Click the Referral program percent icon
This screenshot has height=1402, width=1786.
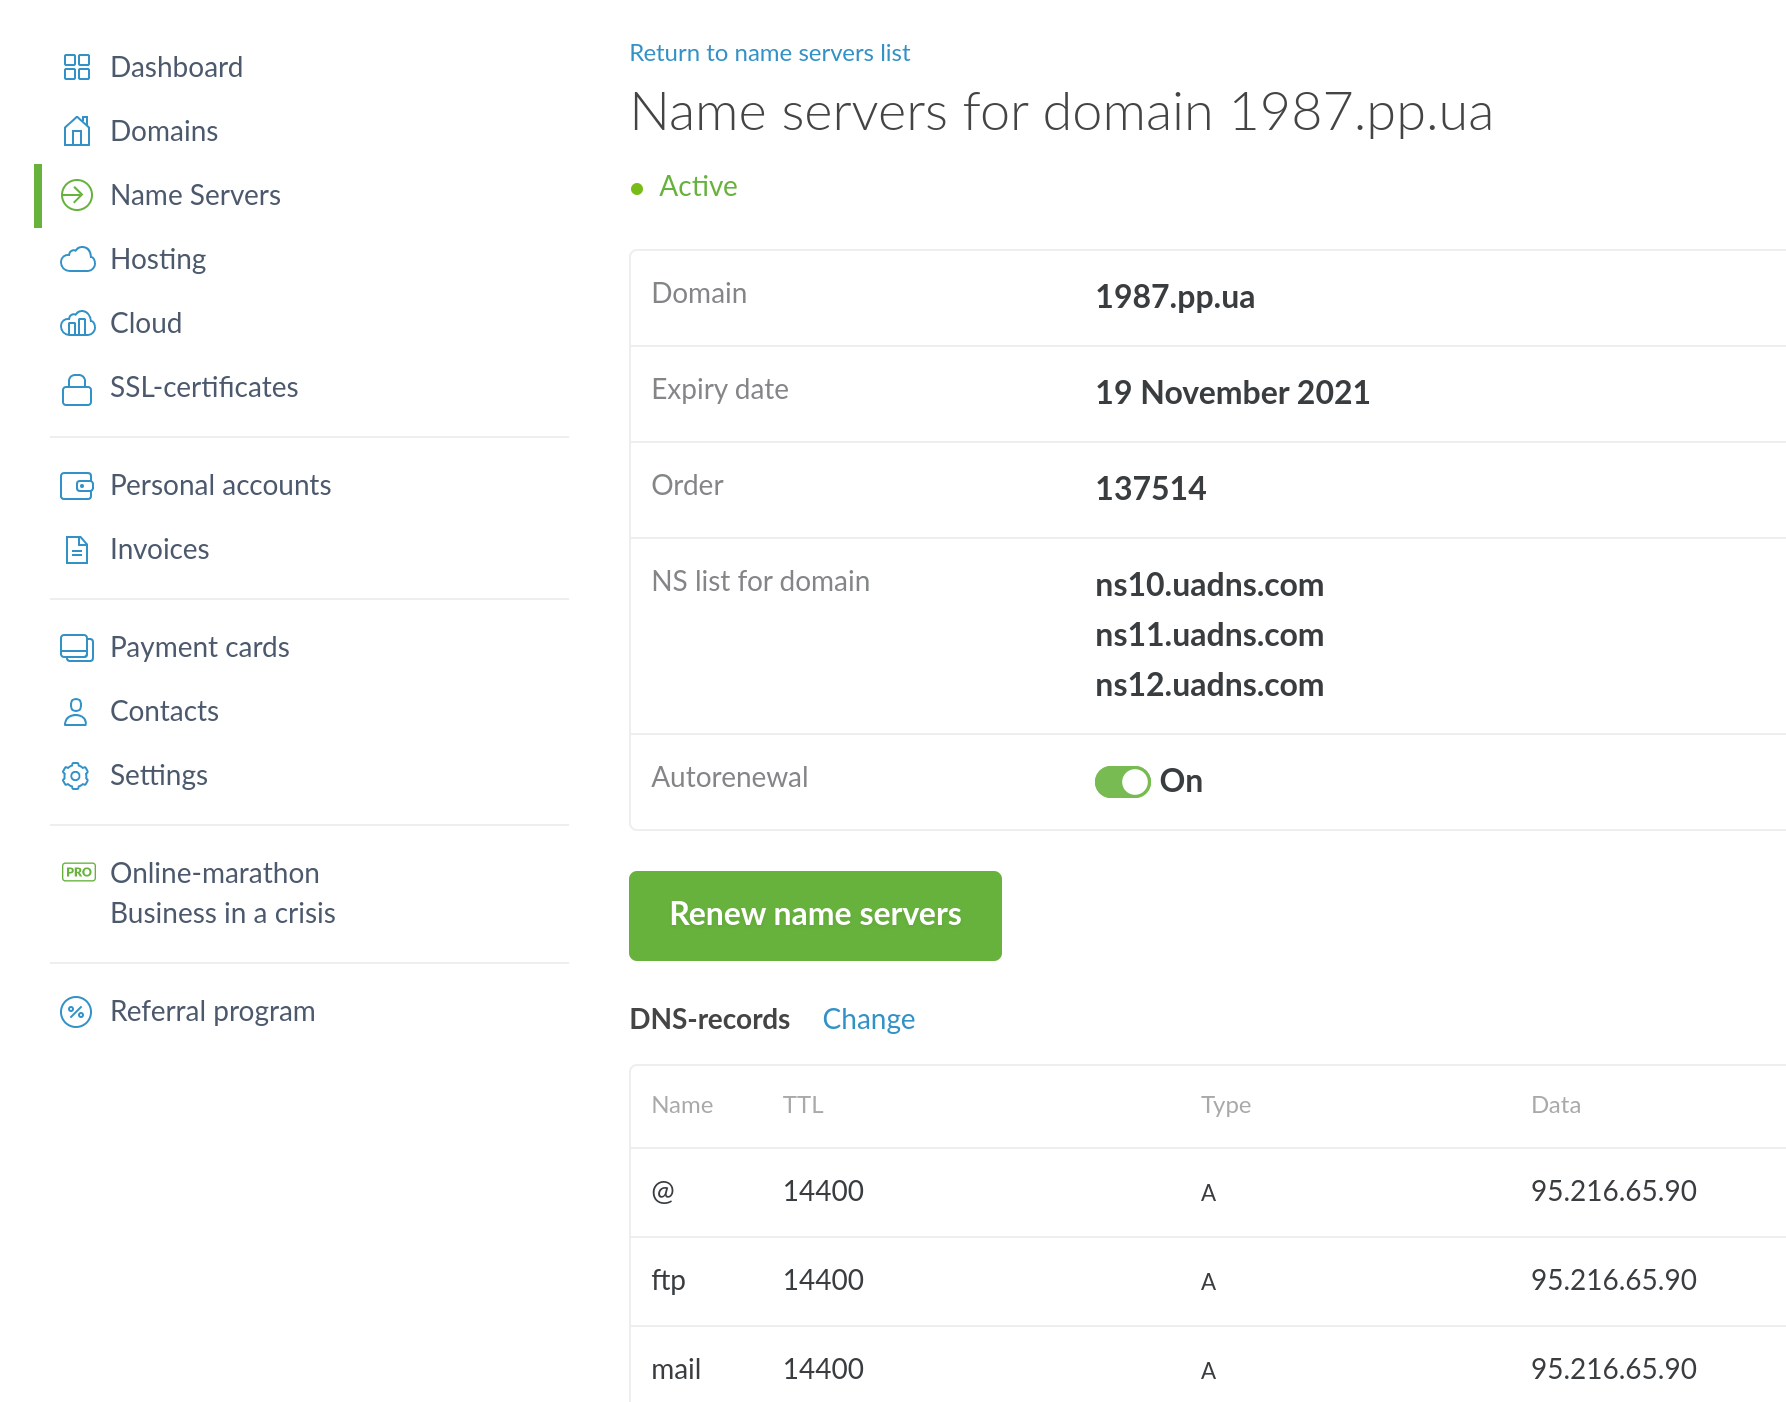tap(77, 1012)
